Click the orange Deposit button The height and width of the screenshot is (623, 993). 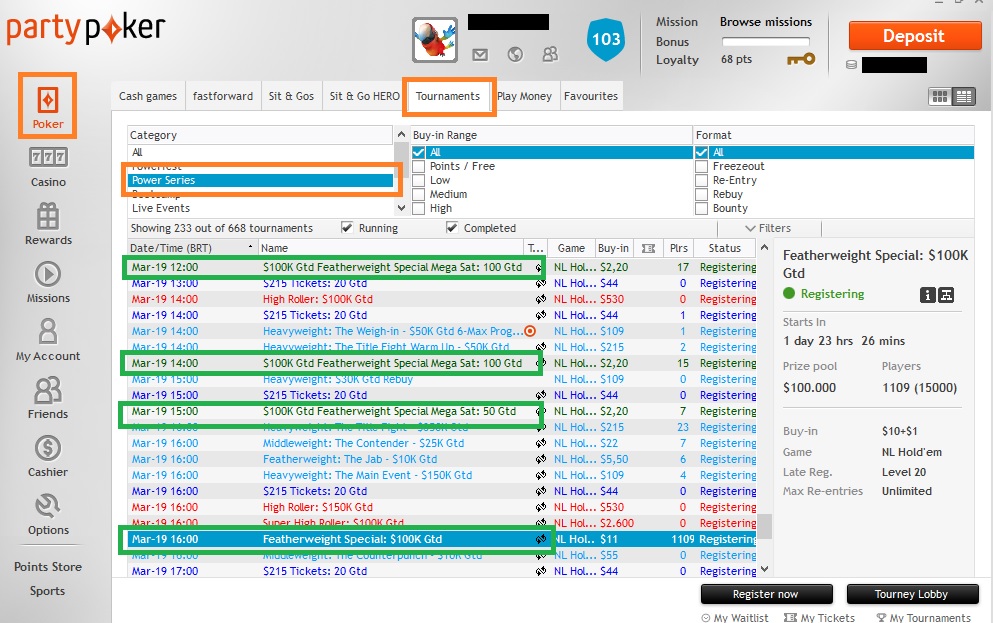pos(914,36)
